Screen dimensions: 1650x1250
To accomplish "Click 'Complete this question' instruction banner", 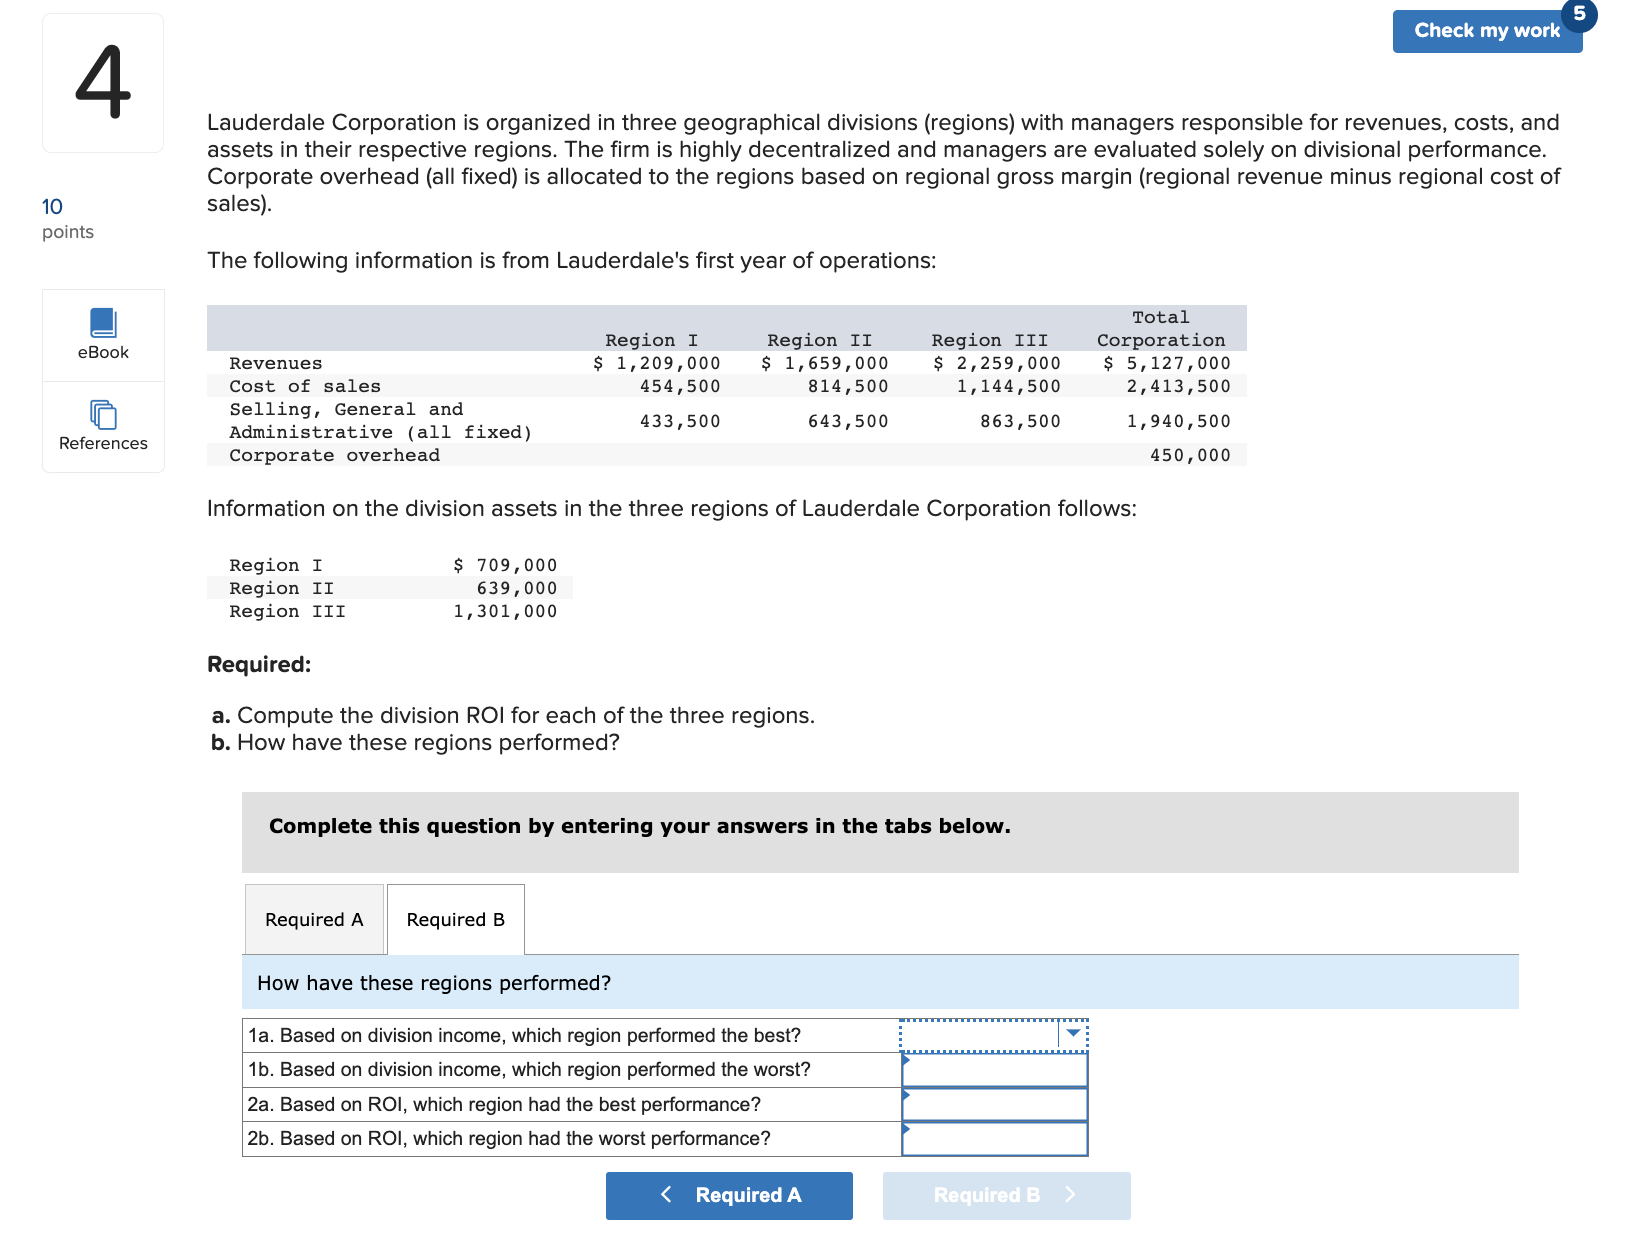I will (x=880, y=832).
